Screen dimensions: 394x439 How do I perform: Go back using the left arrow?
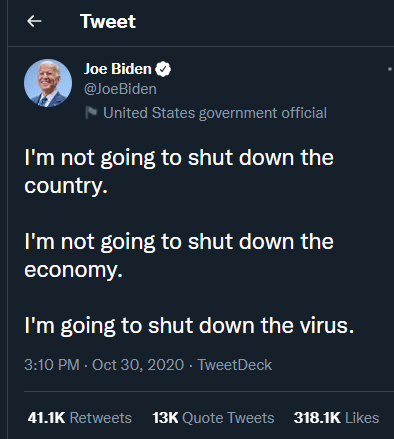coord(34,21)
